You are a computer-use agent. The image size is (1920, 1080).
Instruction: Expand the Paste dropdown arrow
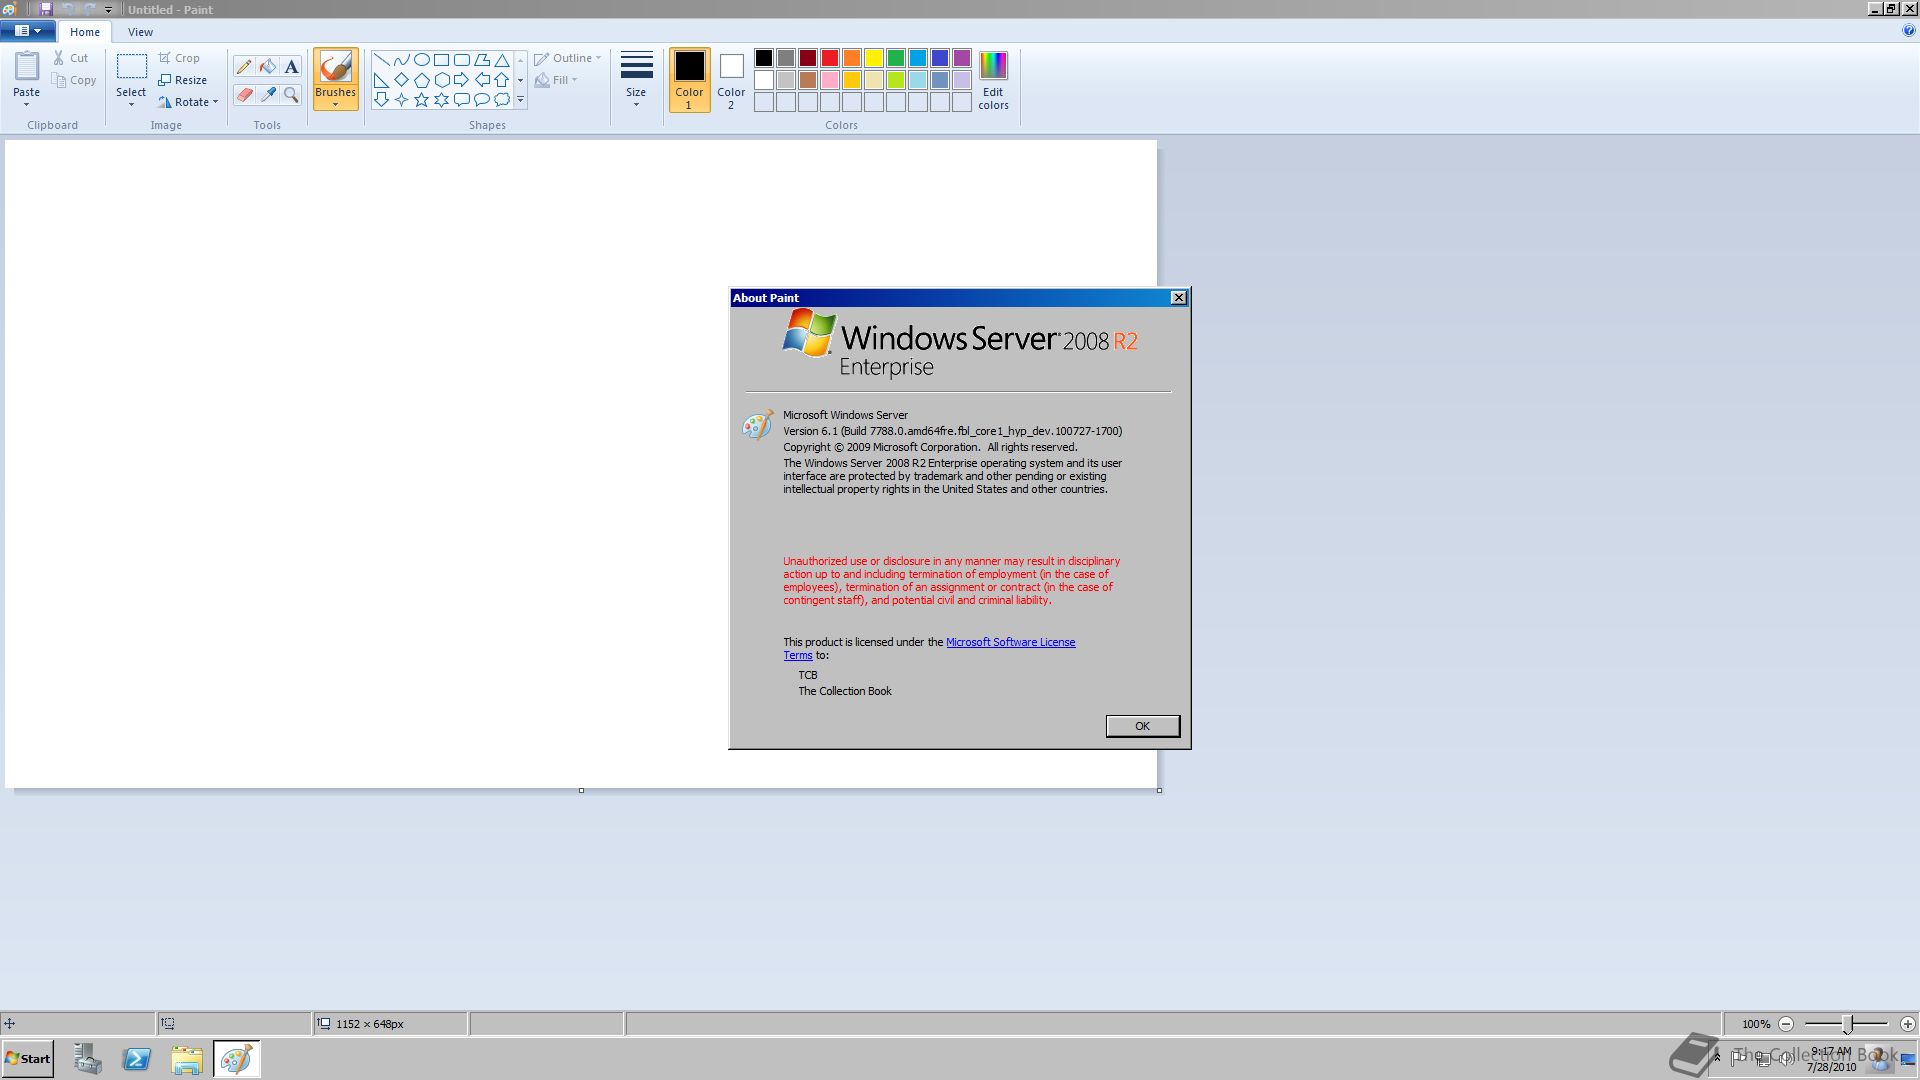[27, 104]
